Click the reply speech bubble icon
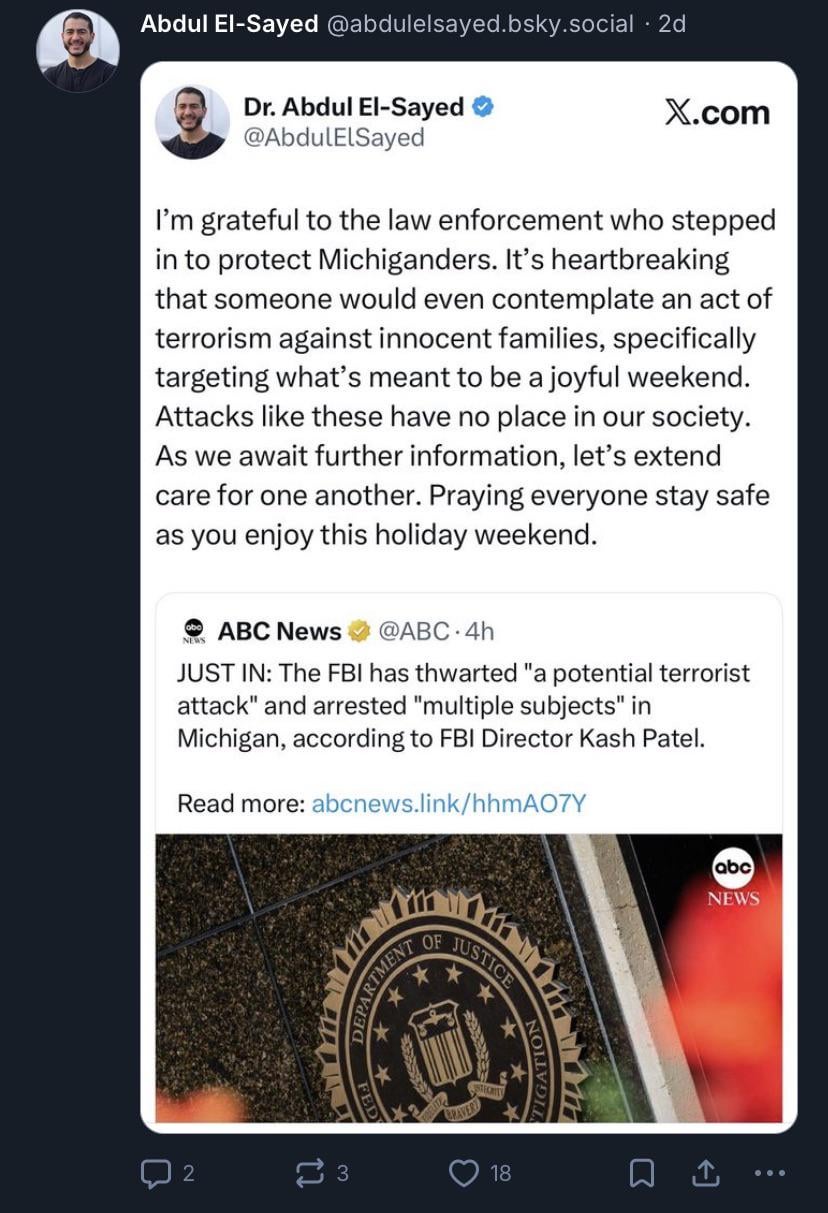The image size is (828, 1213). 156,1172
